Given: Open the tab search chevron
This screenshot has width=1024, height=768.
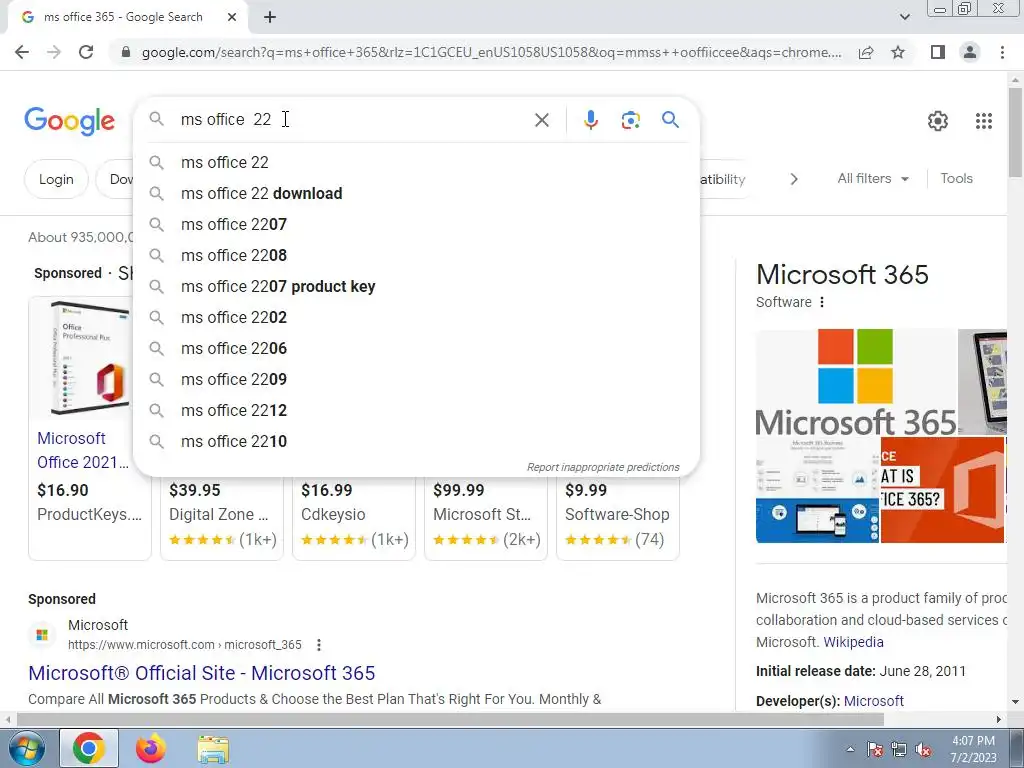Looking at the screenshot, I should click(x=904, y=18).
